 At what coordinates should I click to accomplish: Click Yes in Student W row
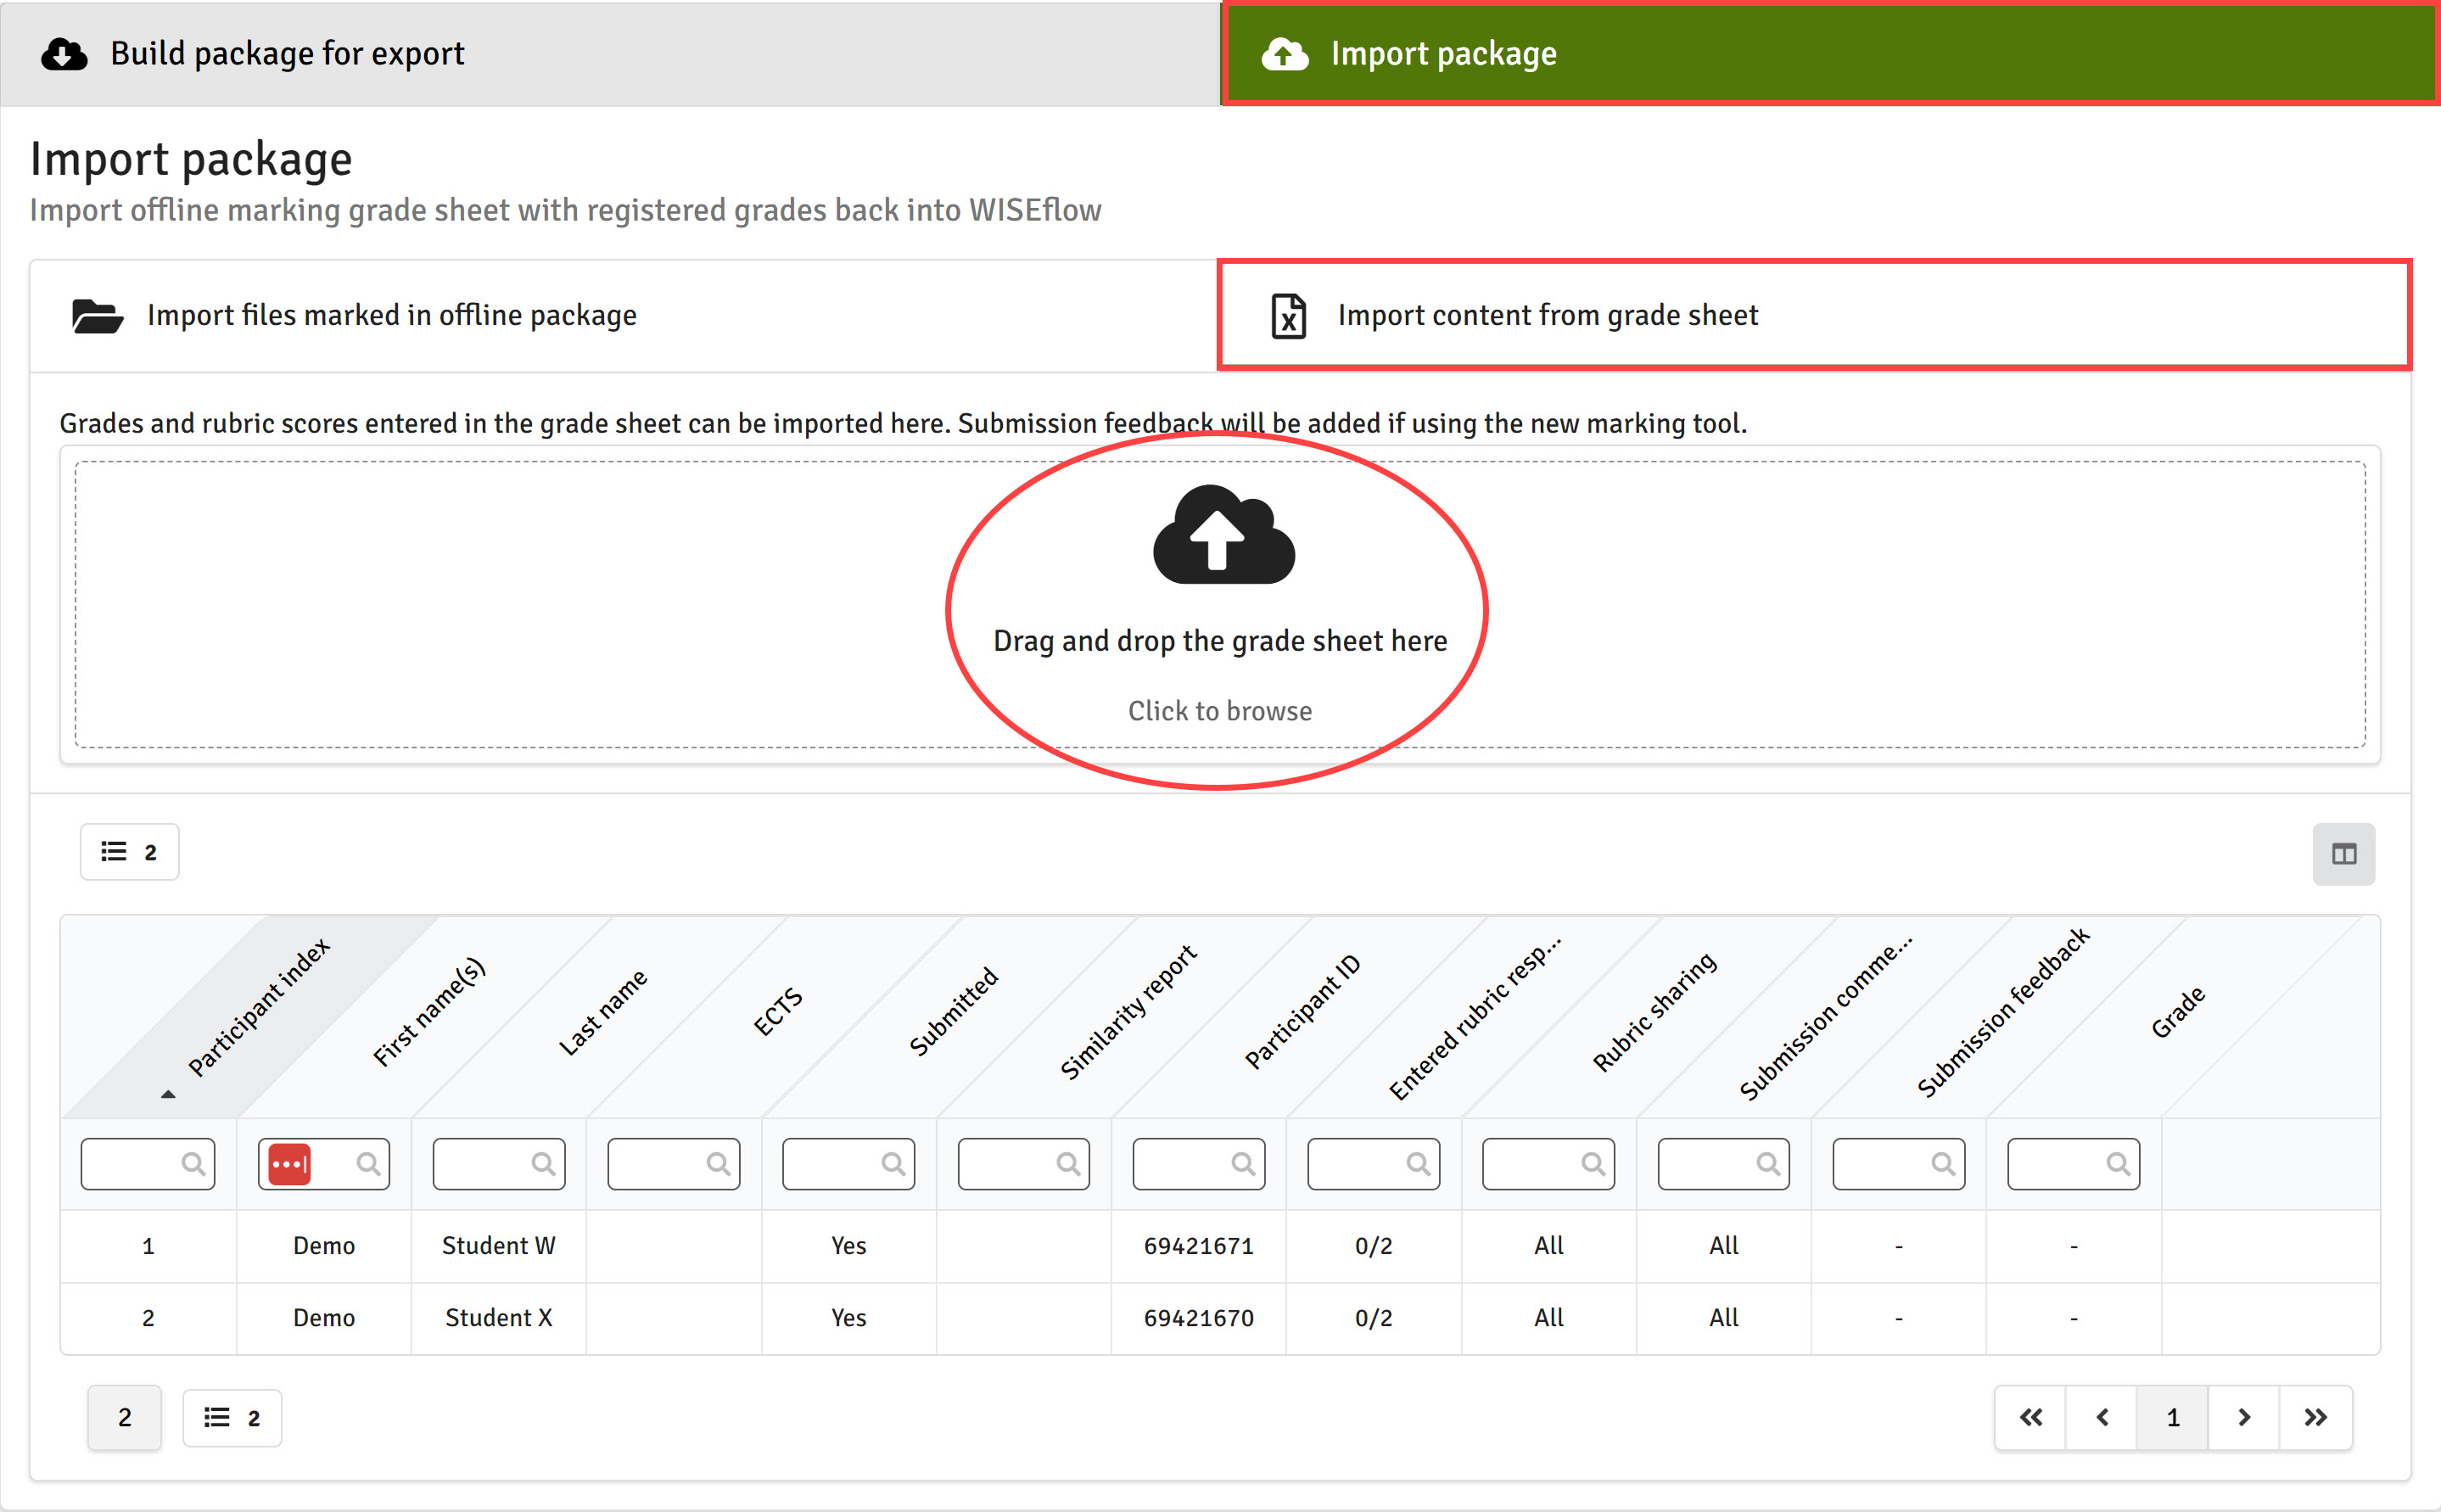point(849,1246)
